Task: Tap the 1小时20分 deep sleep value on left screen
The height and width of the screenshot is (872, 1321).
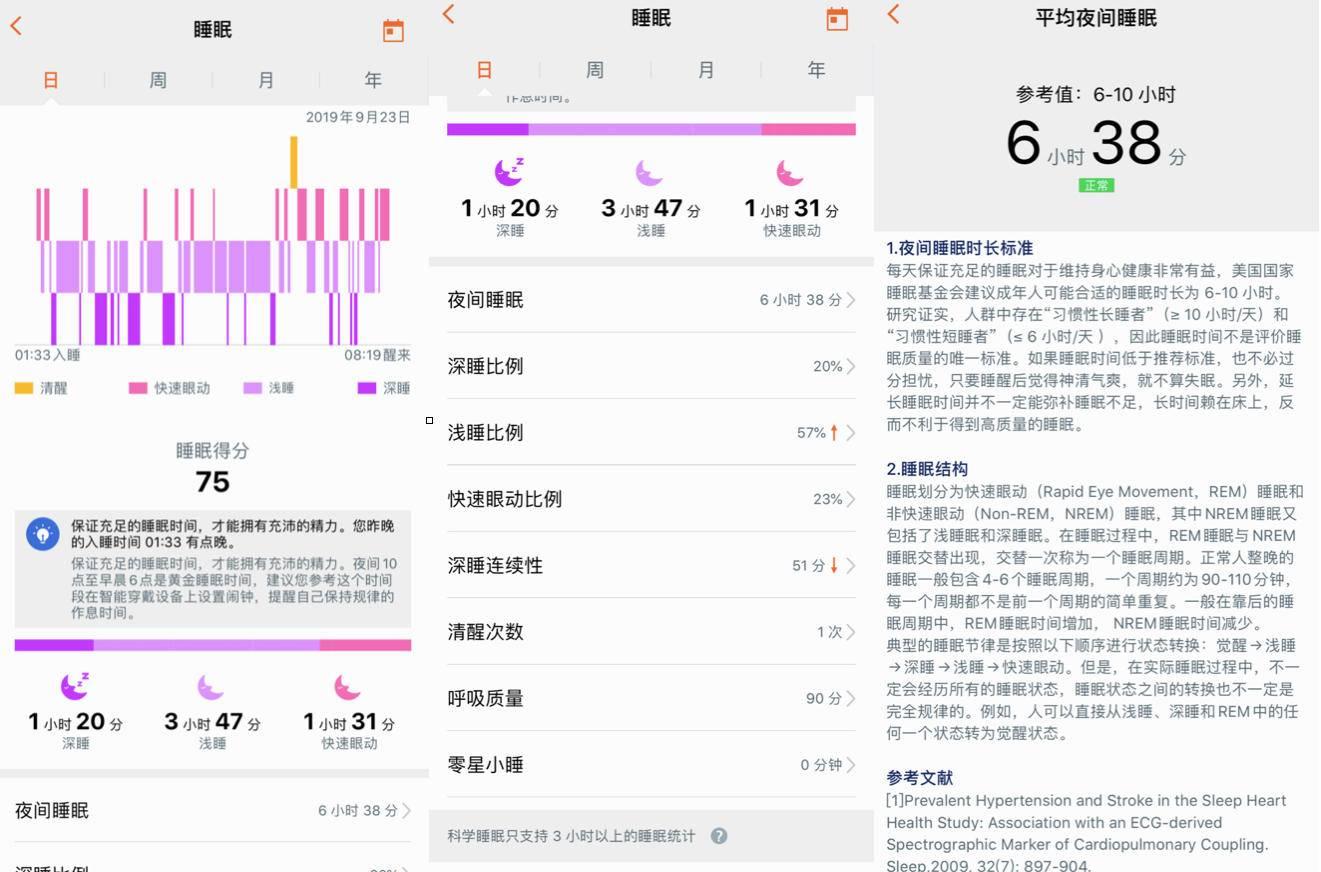Action: (x=75, y=722)
